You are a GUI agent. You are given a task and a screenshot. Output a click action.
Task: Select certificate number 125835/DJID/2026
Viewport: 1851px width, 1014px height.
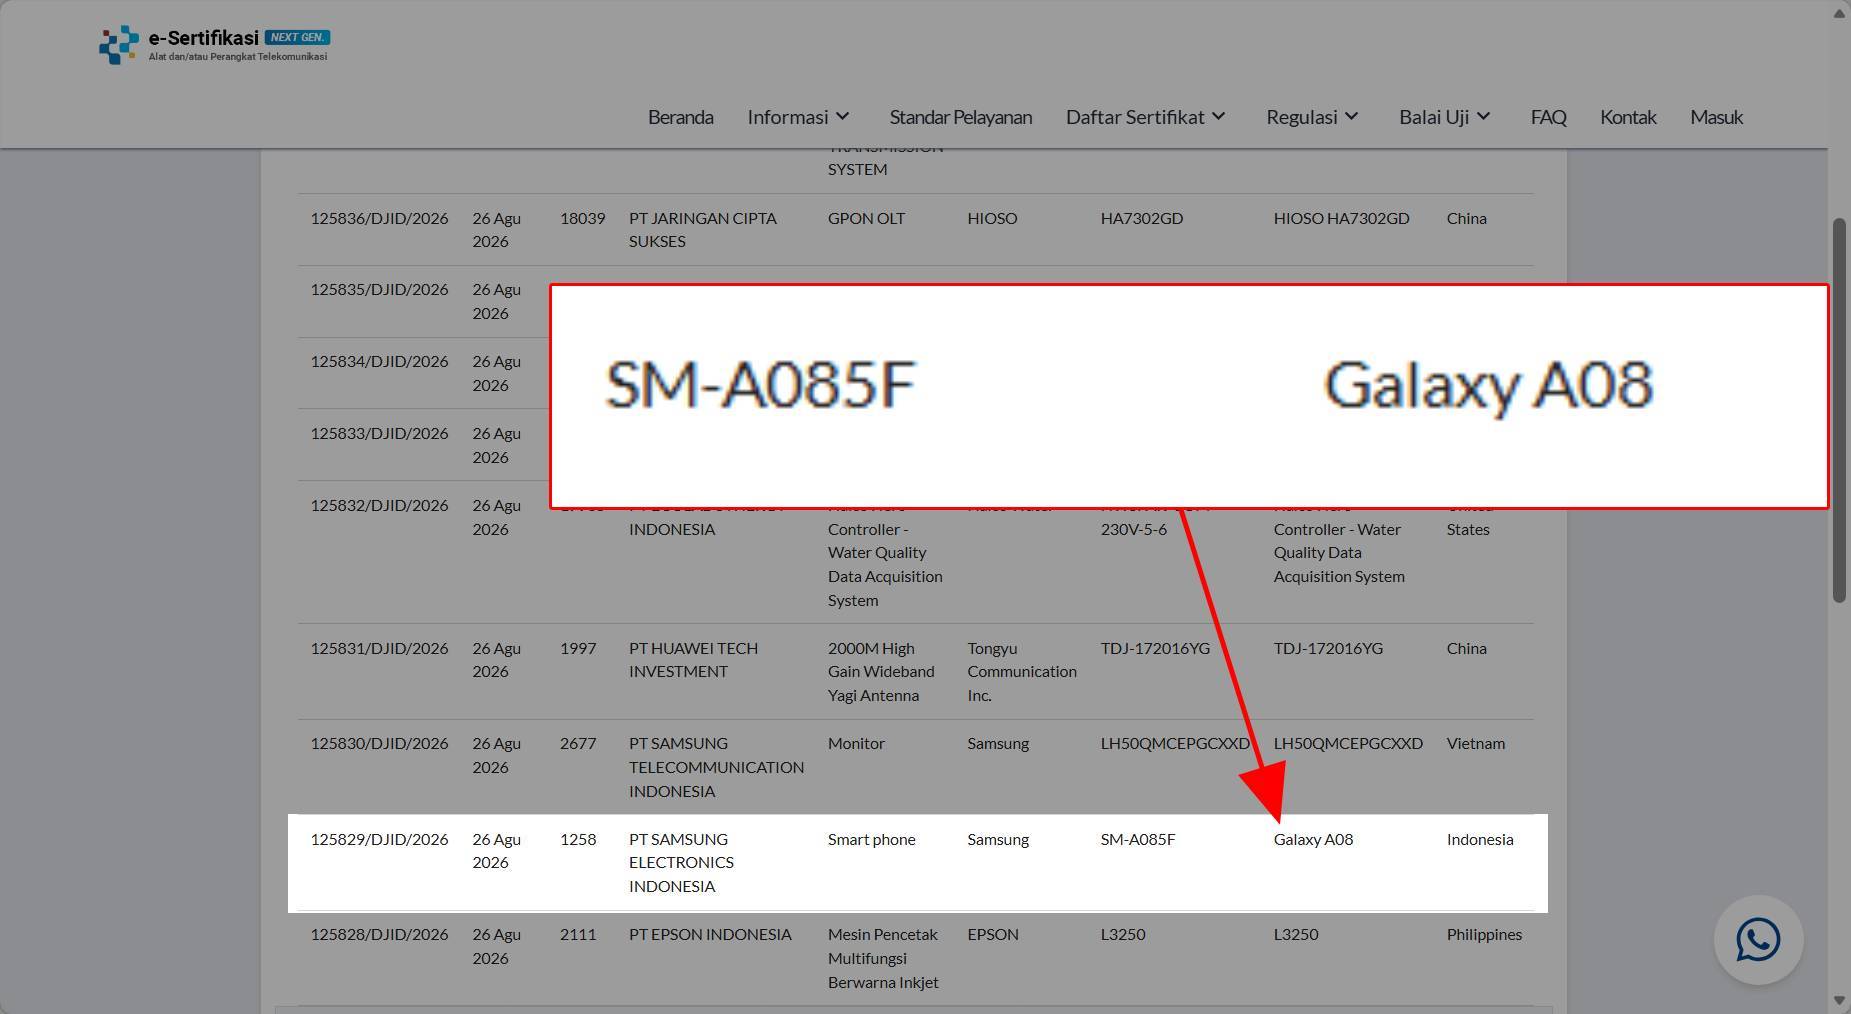coord(379,289)
